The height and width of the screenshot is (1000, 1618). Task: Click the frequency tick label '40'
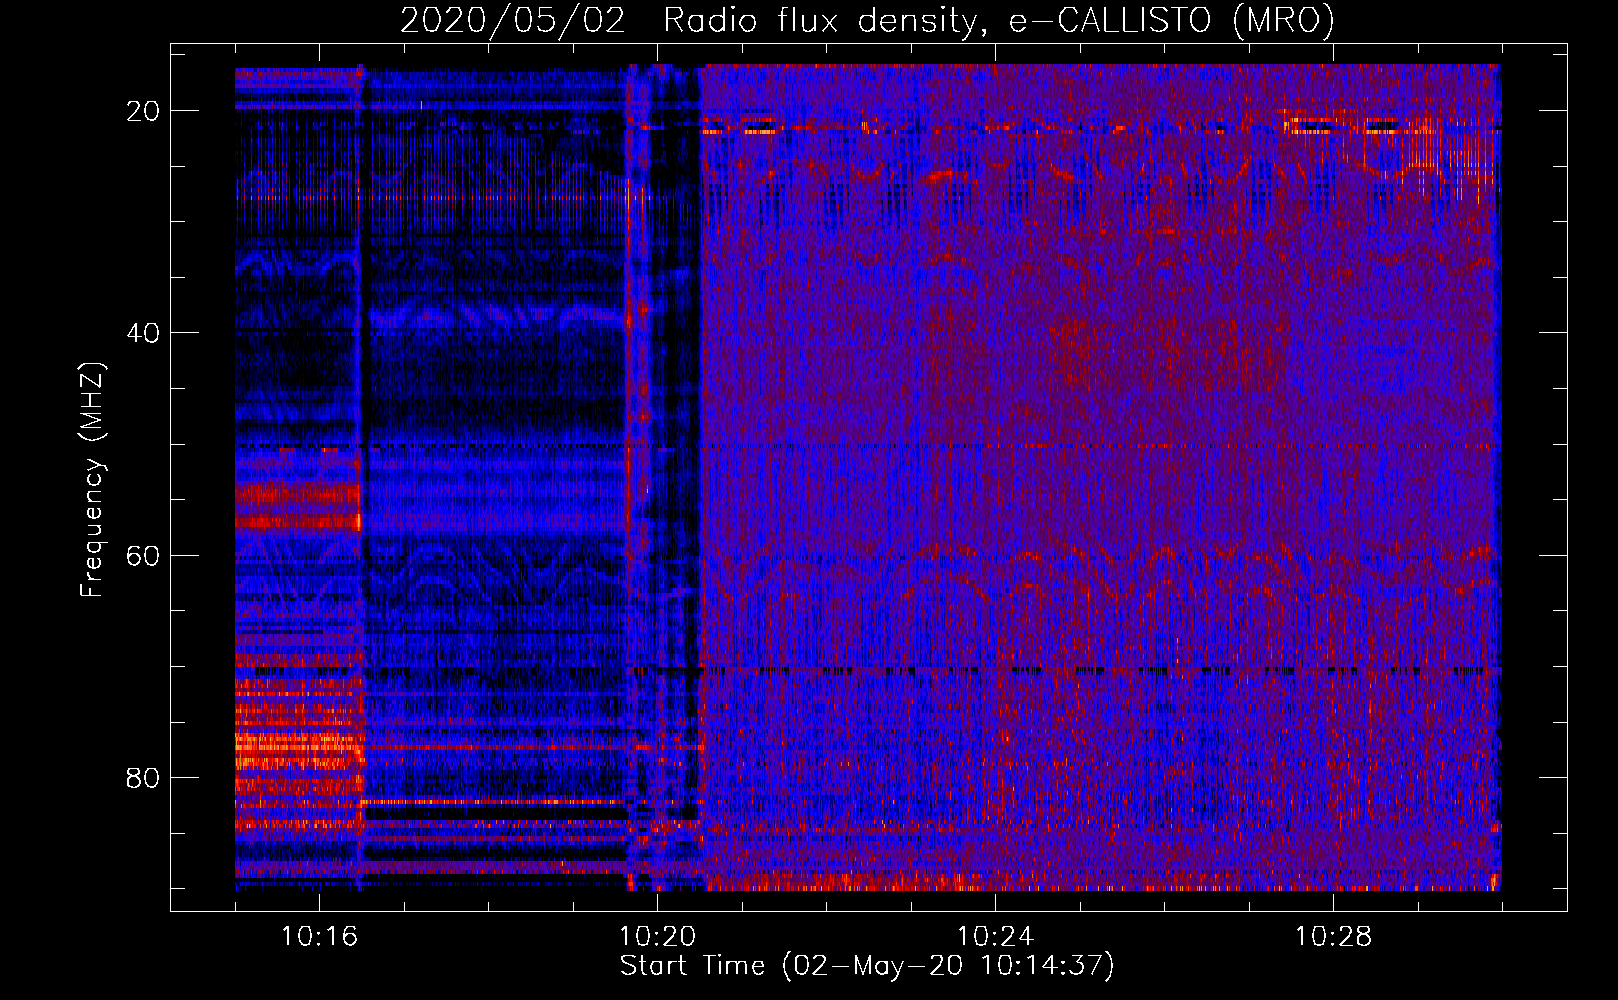[x=143, y=333]
